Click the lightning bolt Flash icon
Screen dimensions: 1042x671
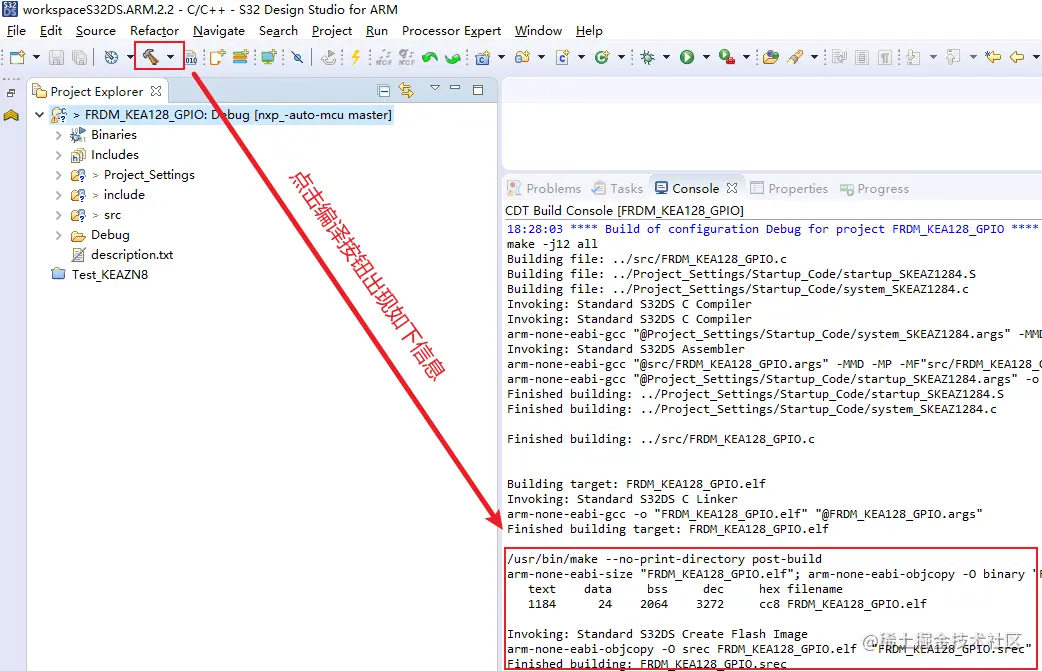[356, 57]
